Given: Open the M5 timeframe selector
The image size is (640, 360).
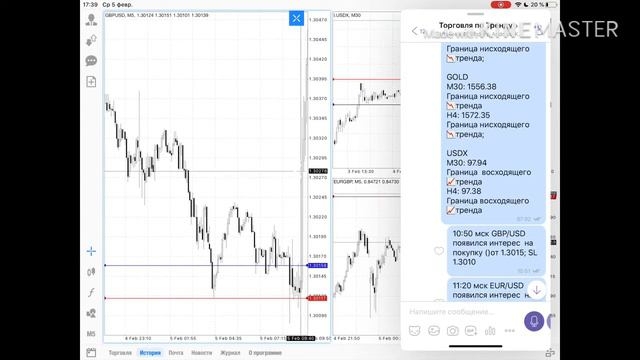Looking at the screenshot, I should [91, 334].
